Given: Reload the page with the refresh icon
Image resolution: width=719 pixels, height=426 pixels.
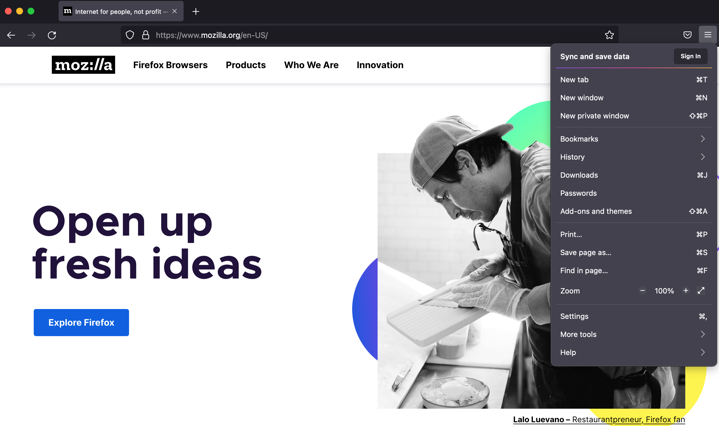Looking at the screenshot, I should pos(52,35).
